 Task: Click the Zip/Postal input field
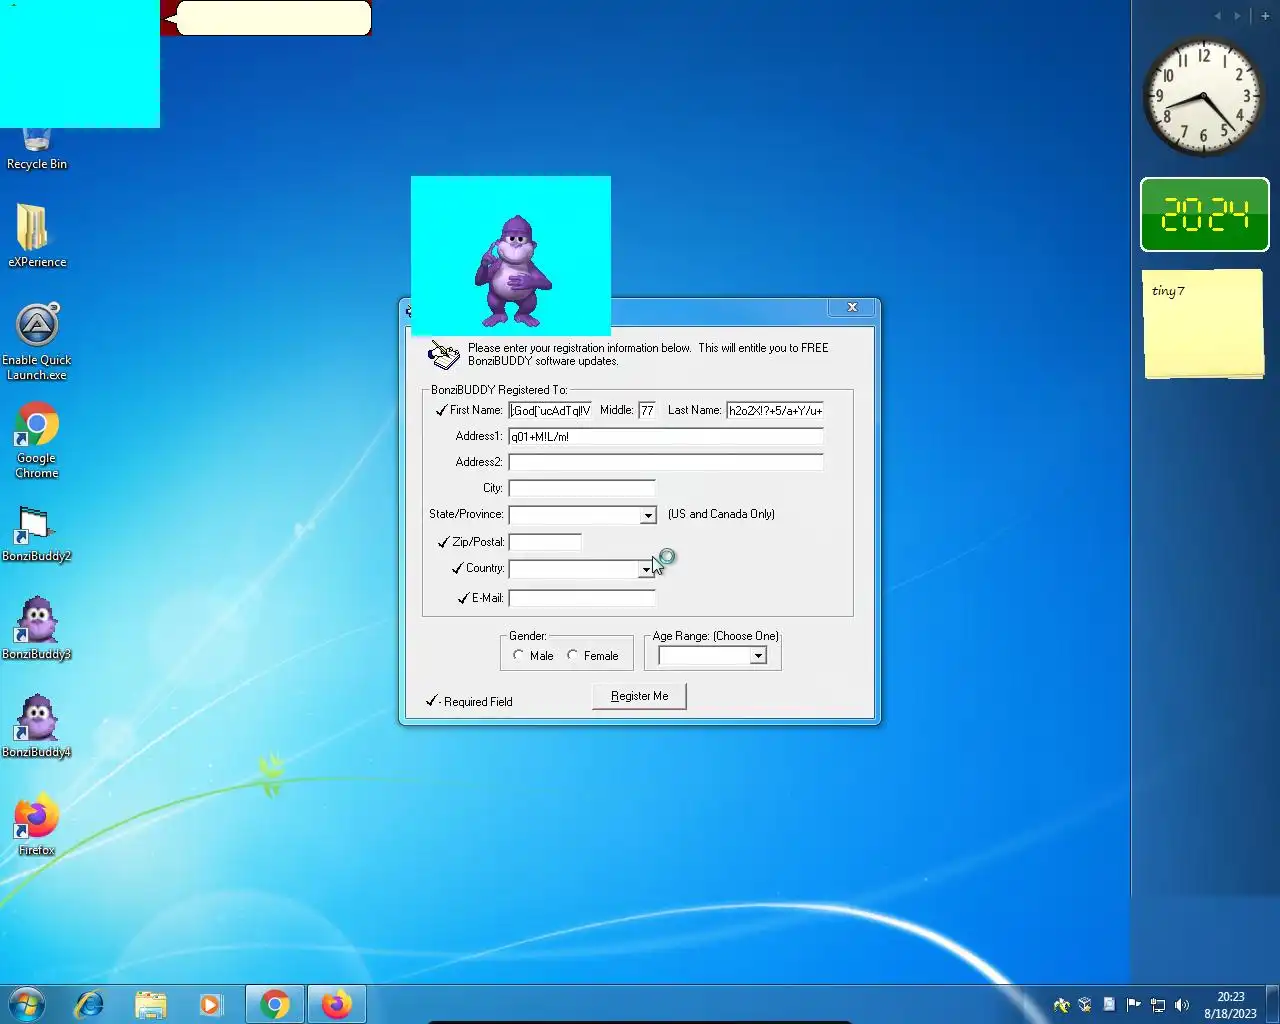pyautogui.click(x=545, y=542)
